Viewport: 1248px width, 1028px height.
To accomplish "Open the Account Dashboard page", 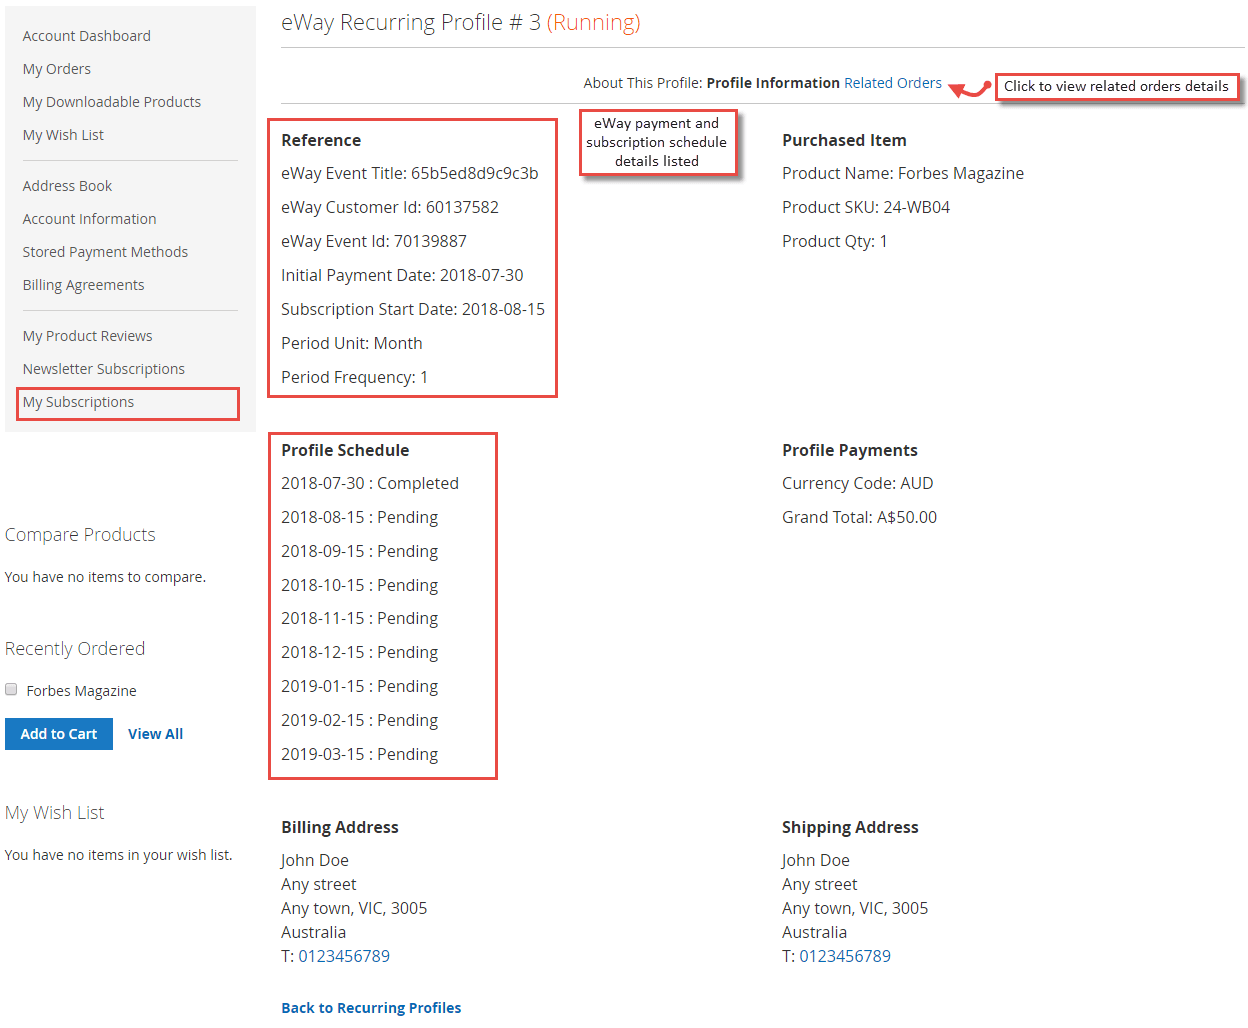I will click(86, 35).
